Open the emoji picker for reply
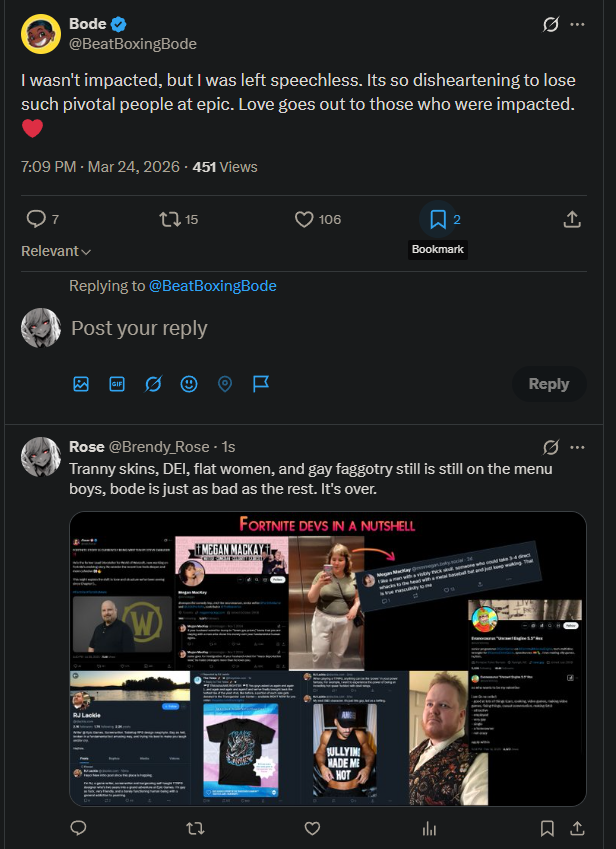The width and height of the screenshot is (616, 849). [189, 384]
